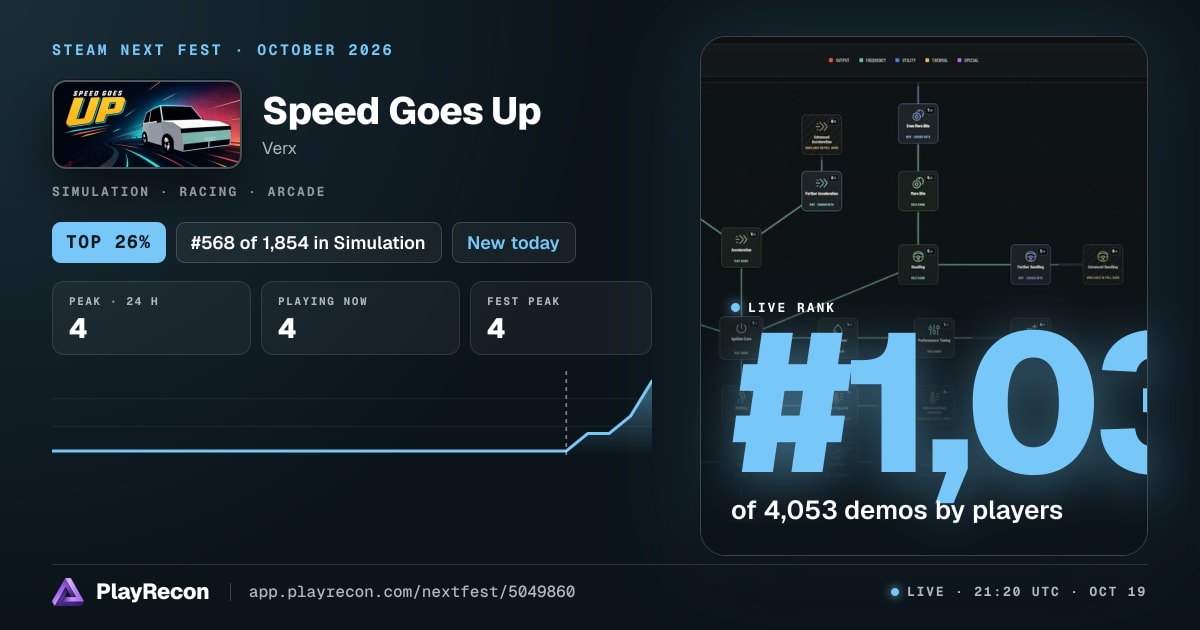Select the Advanced Acceleration upgrade node
Viewport: 1200px width, 630px height.
click(822, 134)
